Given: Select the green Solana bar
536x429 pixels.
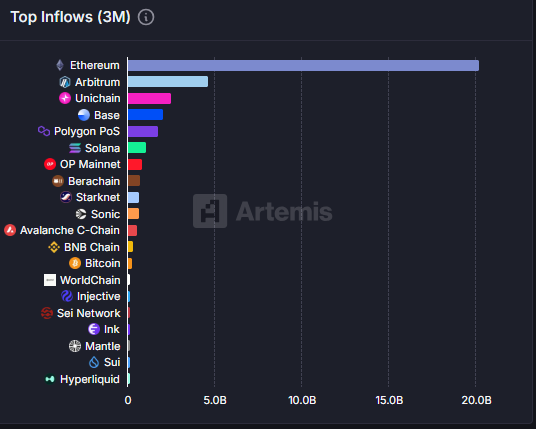Looking at the screenshot, I should click(x=137, y=148).
